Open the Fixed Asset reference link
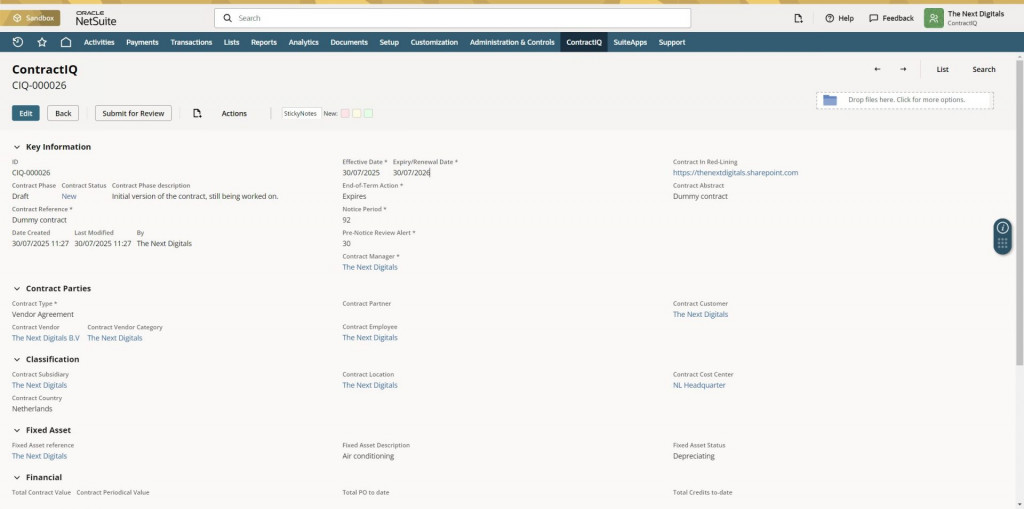This screenshot has width=1024, height=509. 39,456
